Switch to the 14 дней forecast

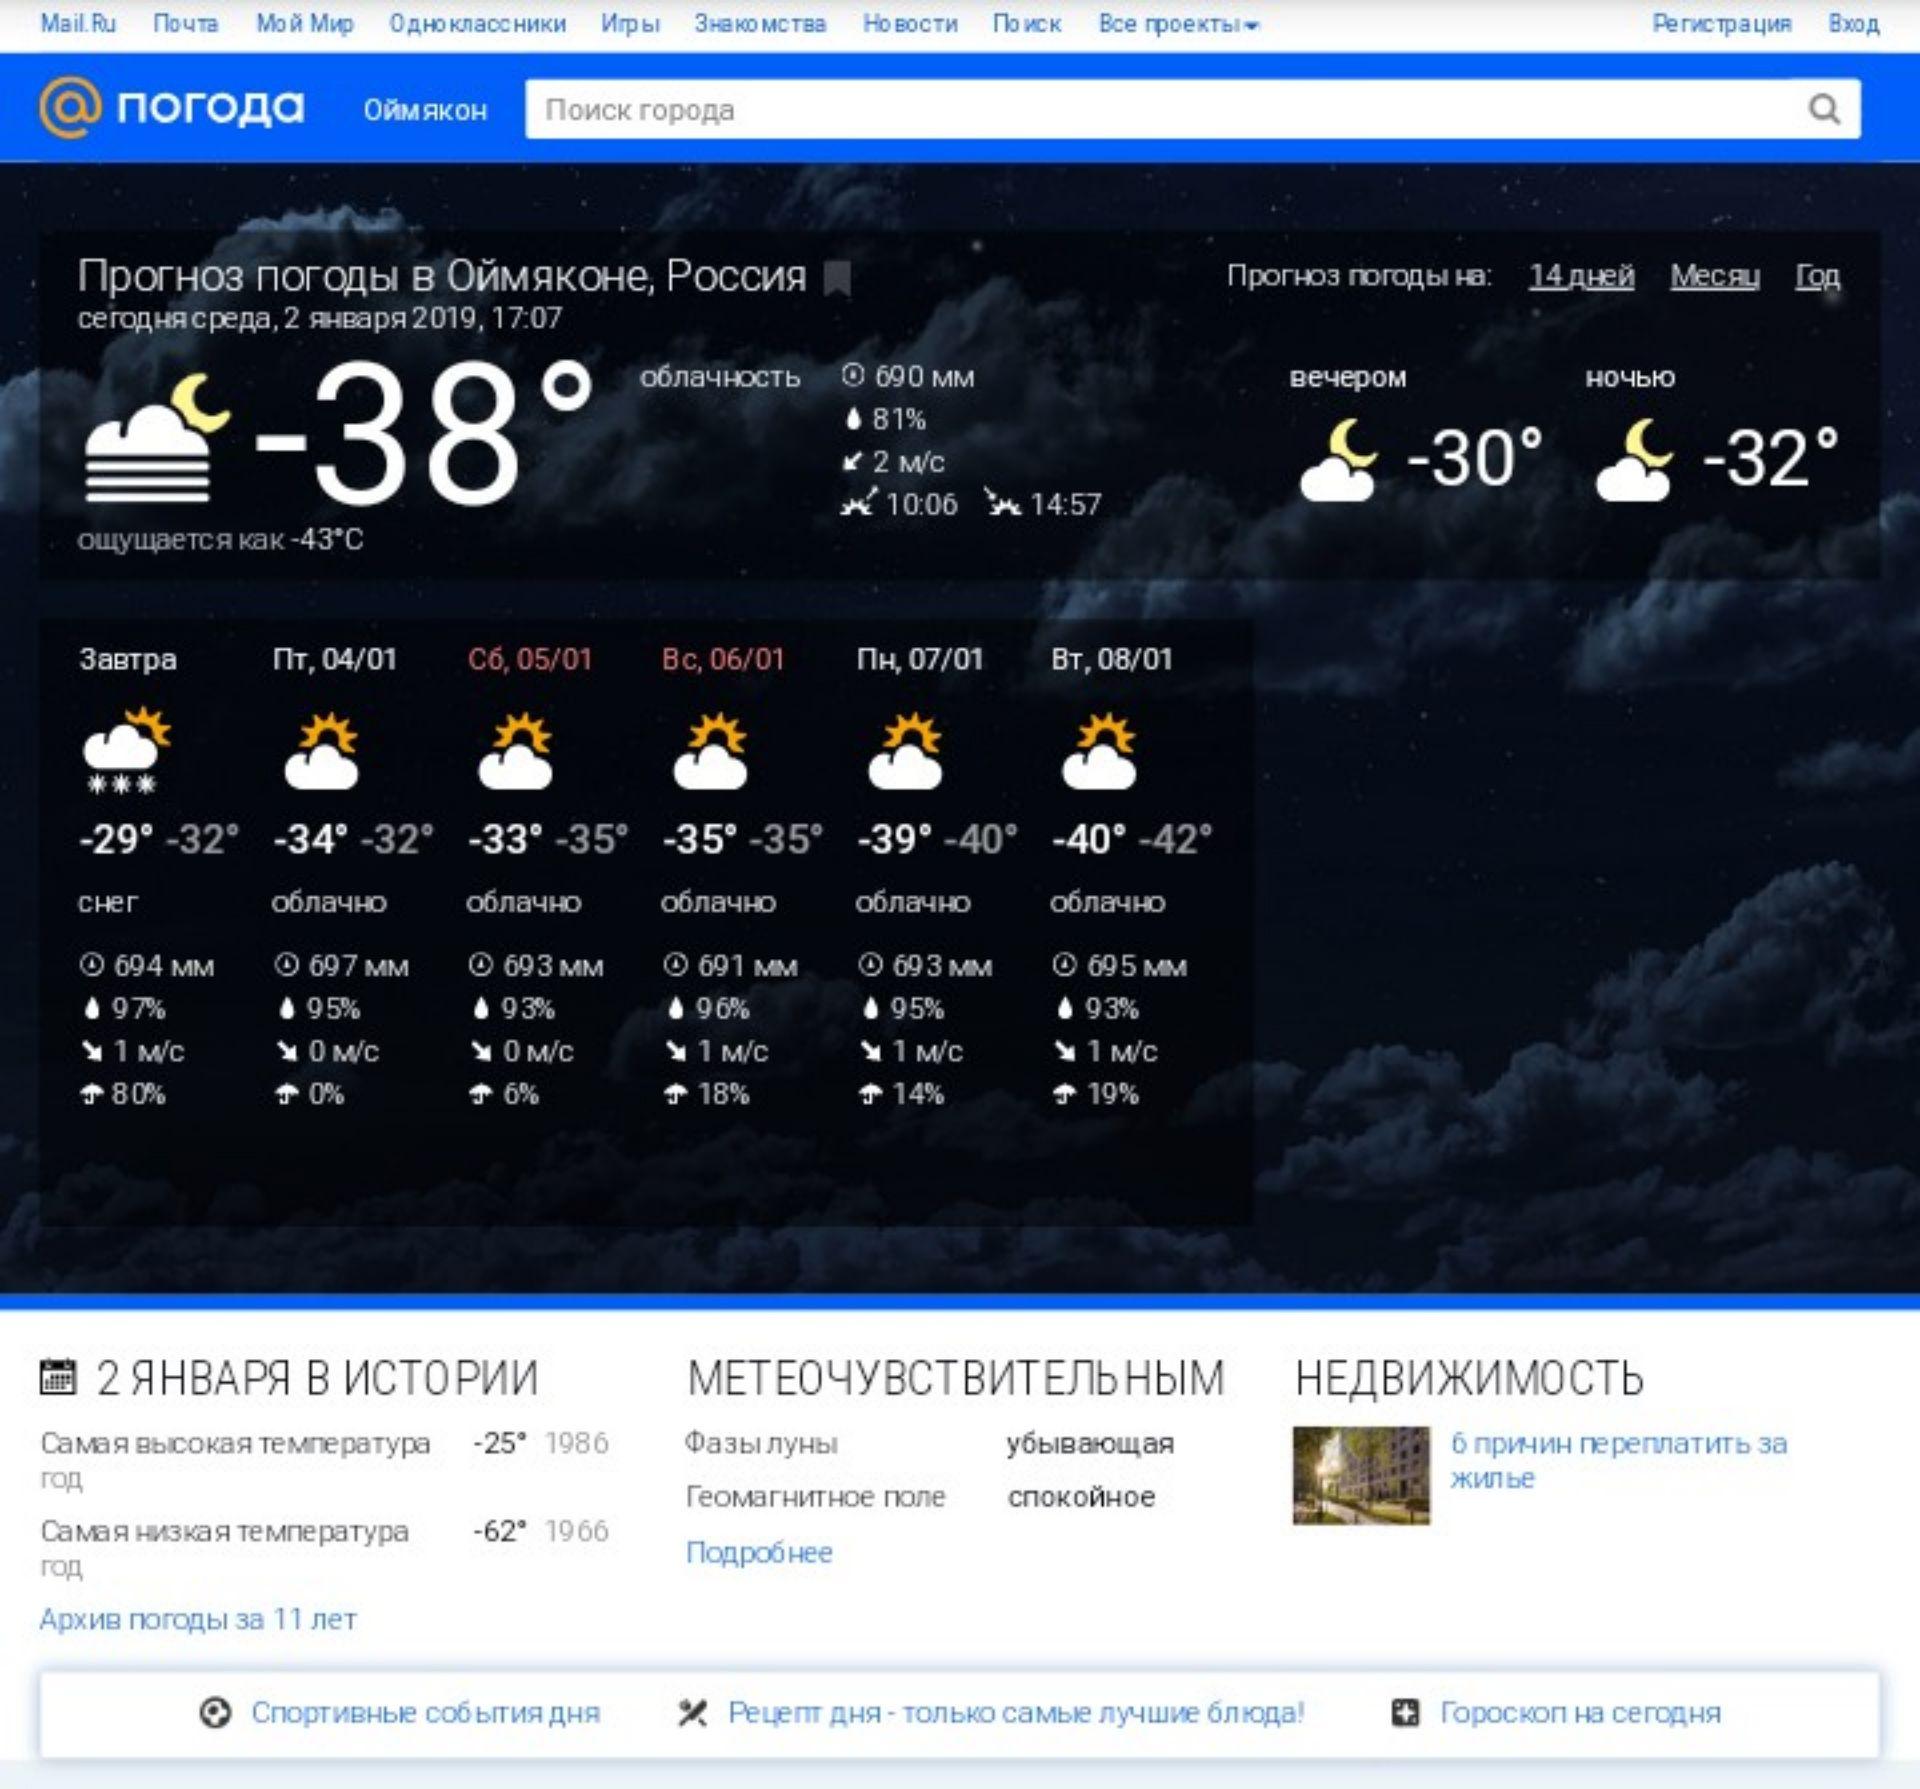click(1581, 276)
